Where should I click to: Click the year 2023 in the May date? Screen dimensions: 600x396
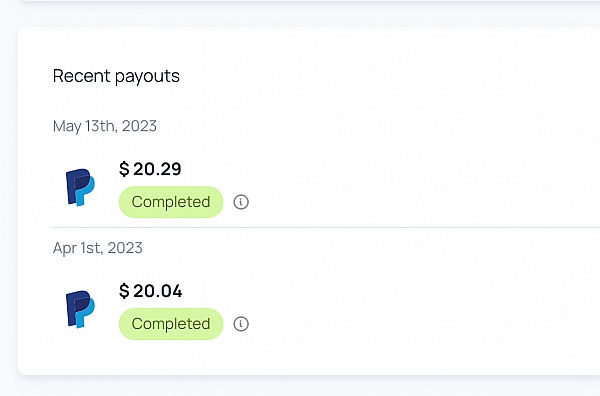(x=139, y=126)
